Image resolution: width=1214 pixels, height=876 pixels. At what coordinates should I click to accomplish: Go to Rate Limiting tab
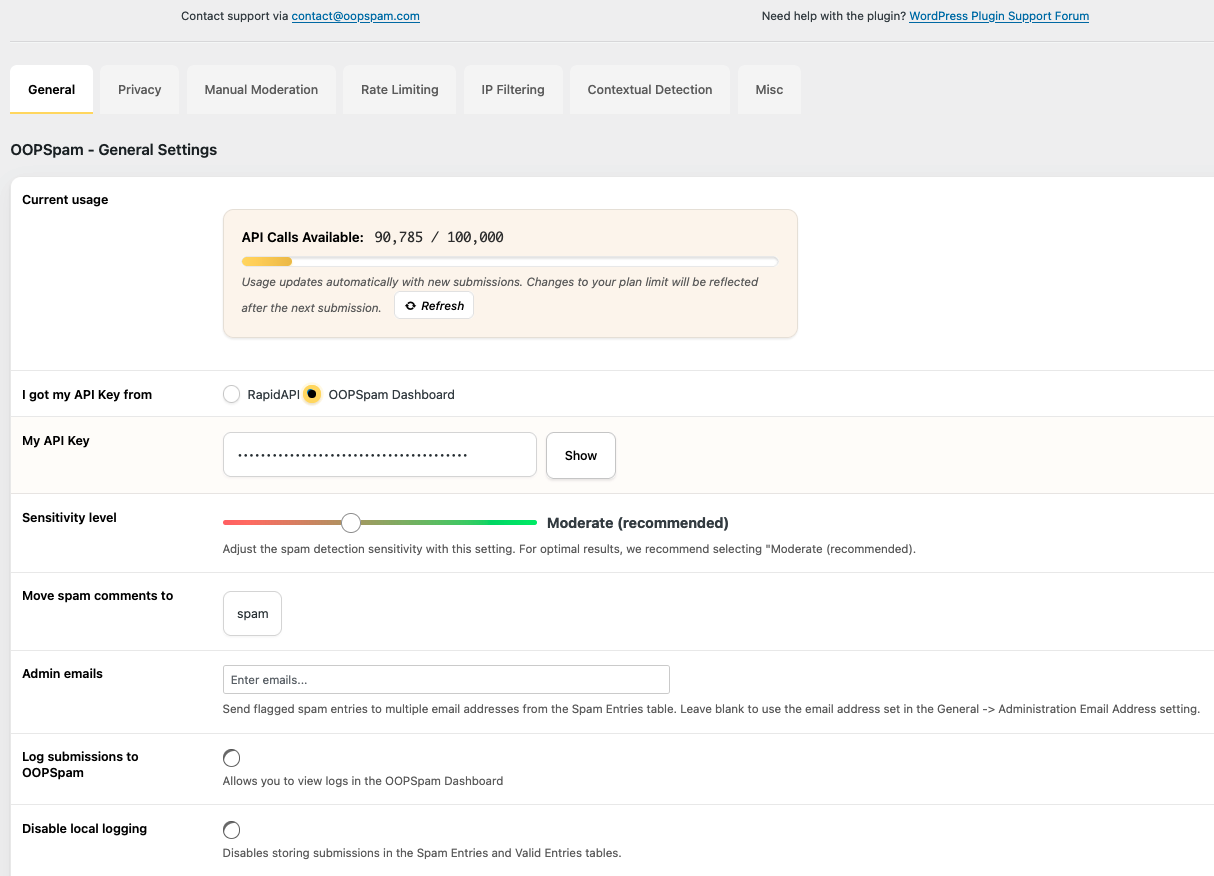coord(399,90)
